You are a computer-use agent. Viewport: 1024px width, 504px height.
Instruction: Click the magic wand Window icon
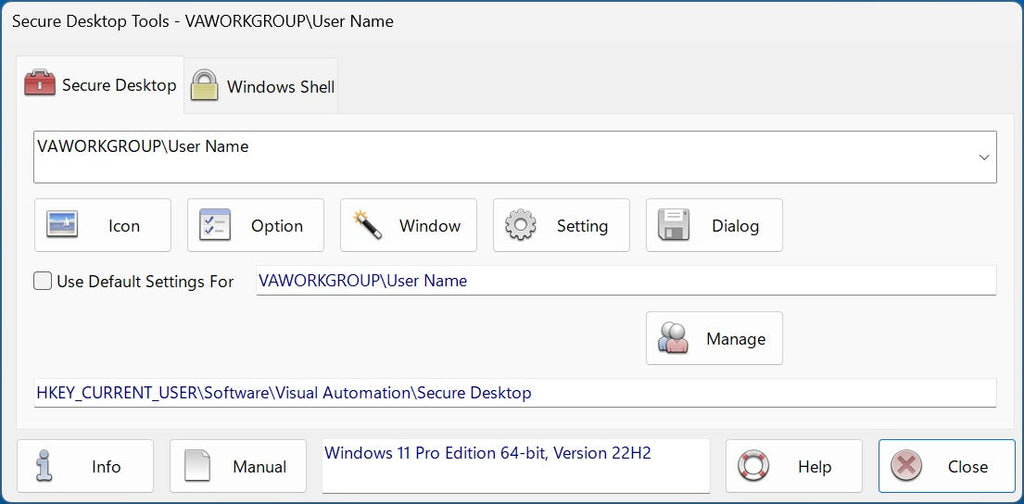tap(368, 225)
